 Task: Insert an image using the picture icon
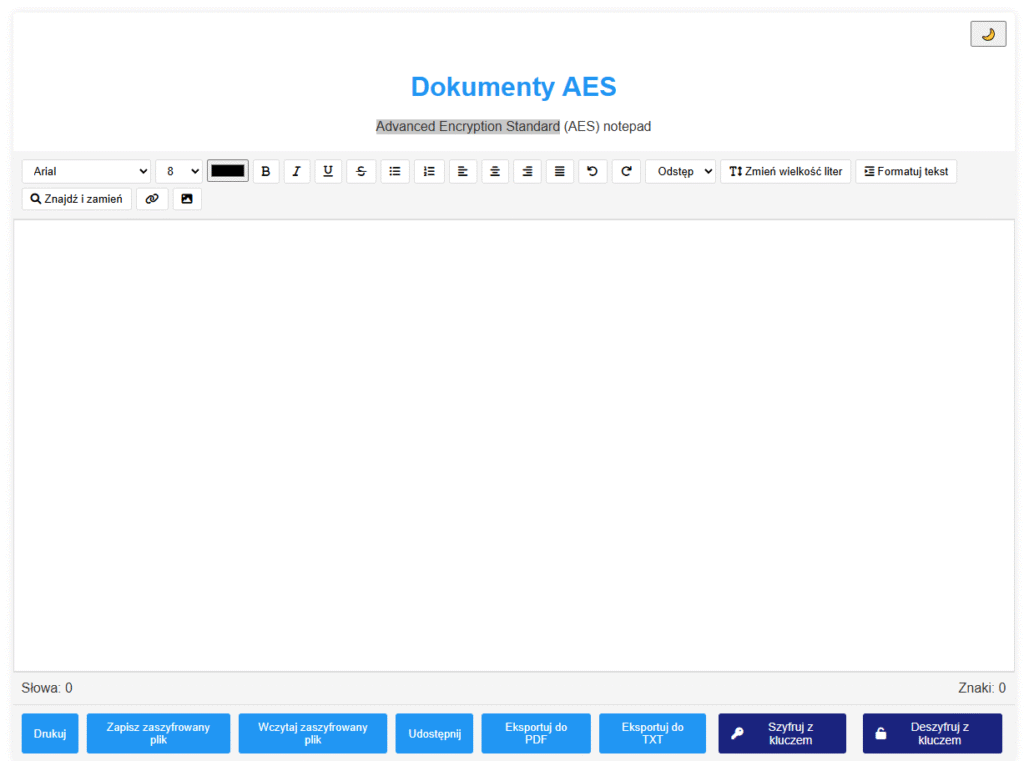click(x=187, y=199)
